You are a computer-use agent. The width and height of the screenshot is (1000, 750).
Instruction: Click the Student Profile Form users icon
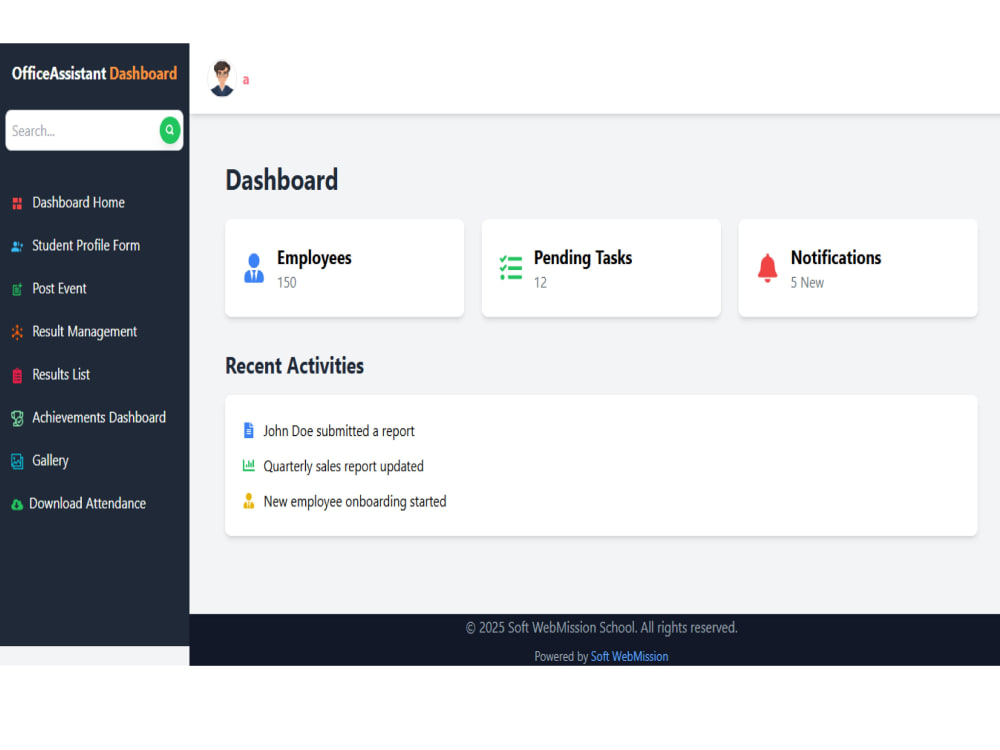pyautogui.click(x=17, y=246)
